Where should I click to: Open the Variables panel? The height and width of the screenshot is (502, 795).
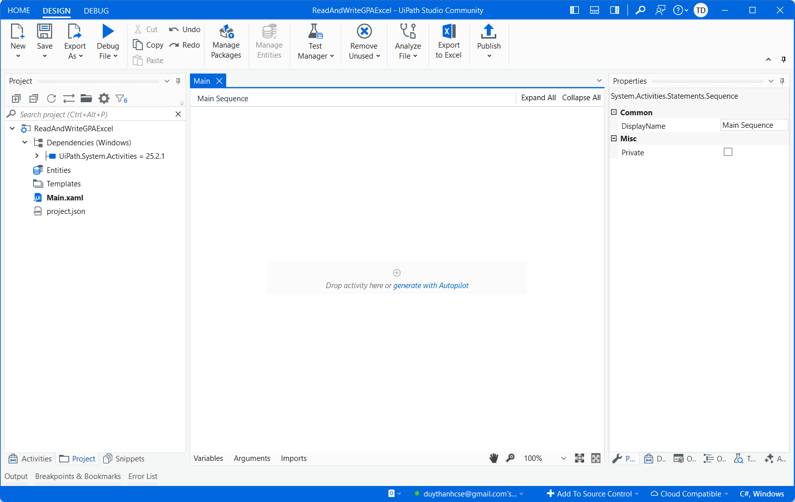coord(208,458)
